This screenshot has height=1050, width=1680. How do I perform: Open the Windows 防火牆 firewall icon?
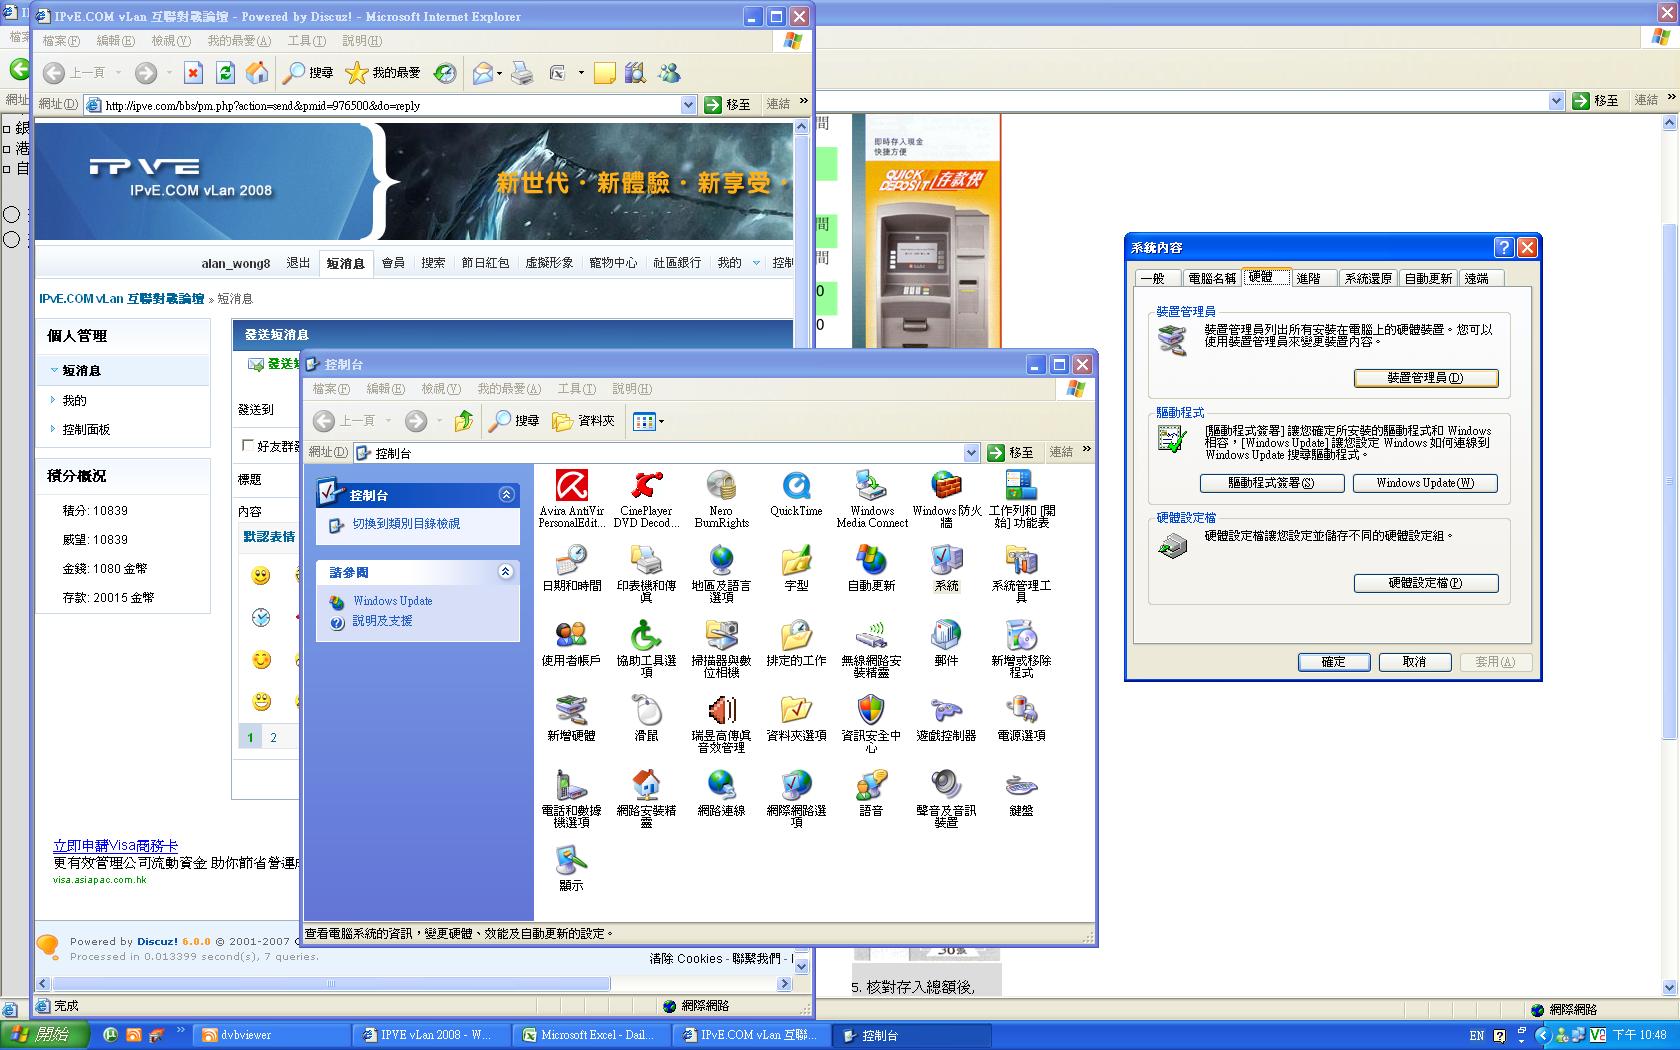946,487
